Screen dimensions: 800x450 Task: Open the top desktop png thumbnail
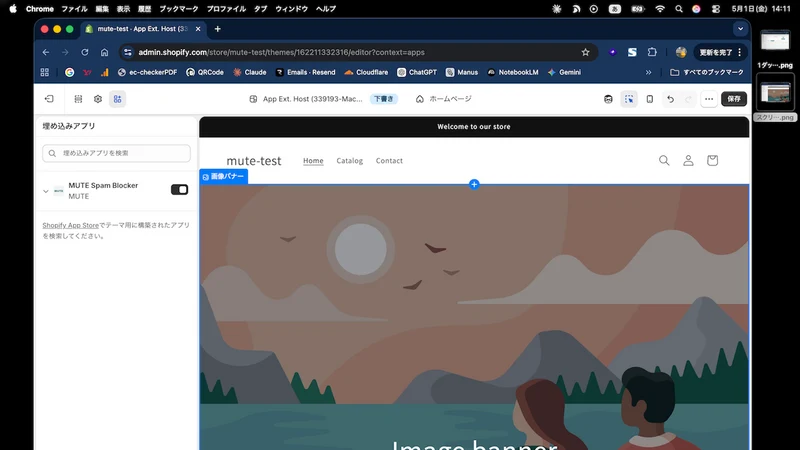point(775,41)
